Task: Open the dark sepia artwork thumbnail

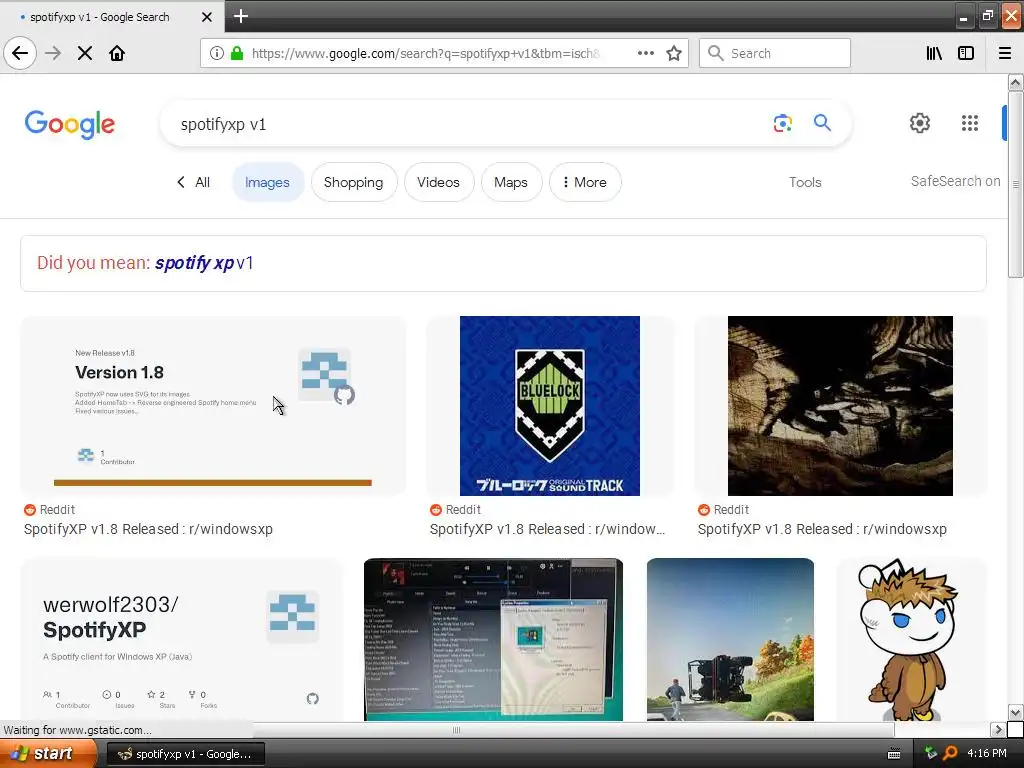Action: pos(840,406)
